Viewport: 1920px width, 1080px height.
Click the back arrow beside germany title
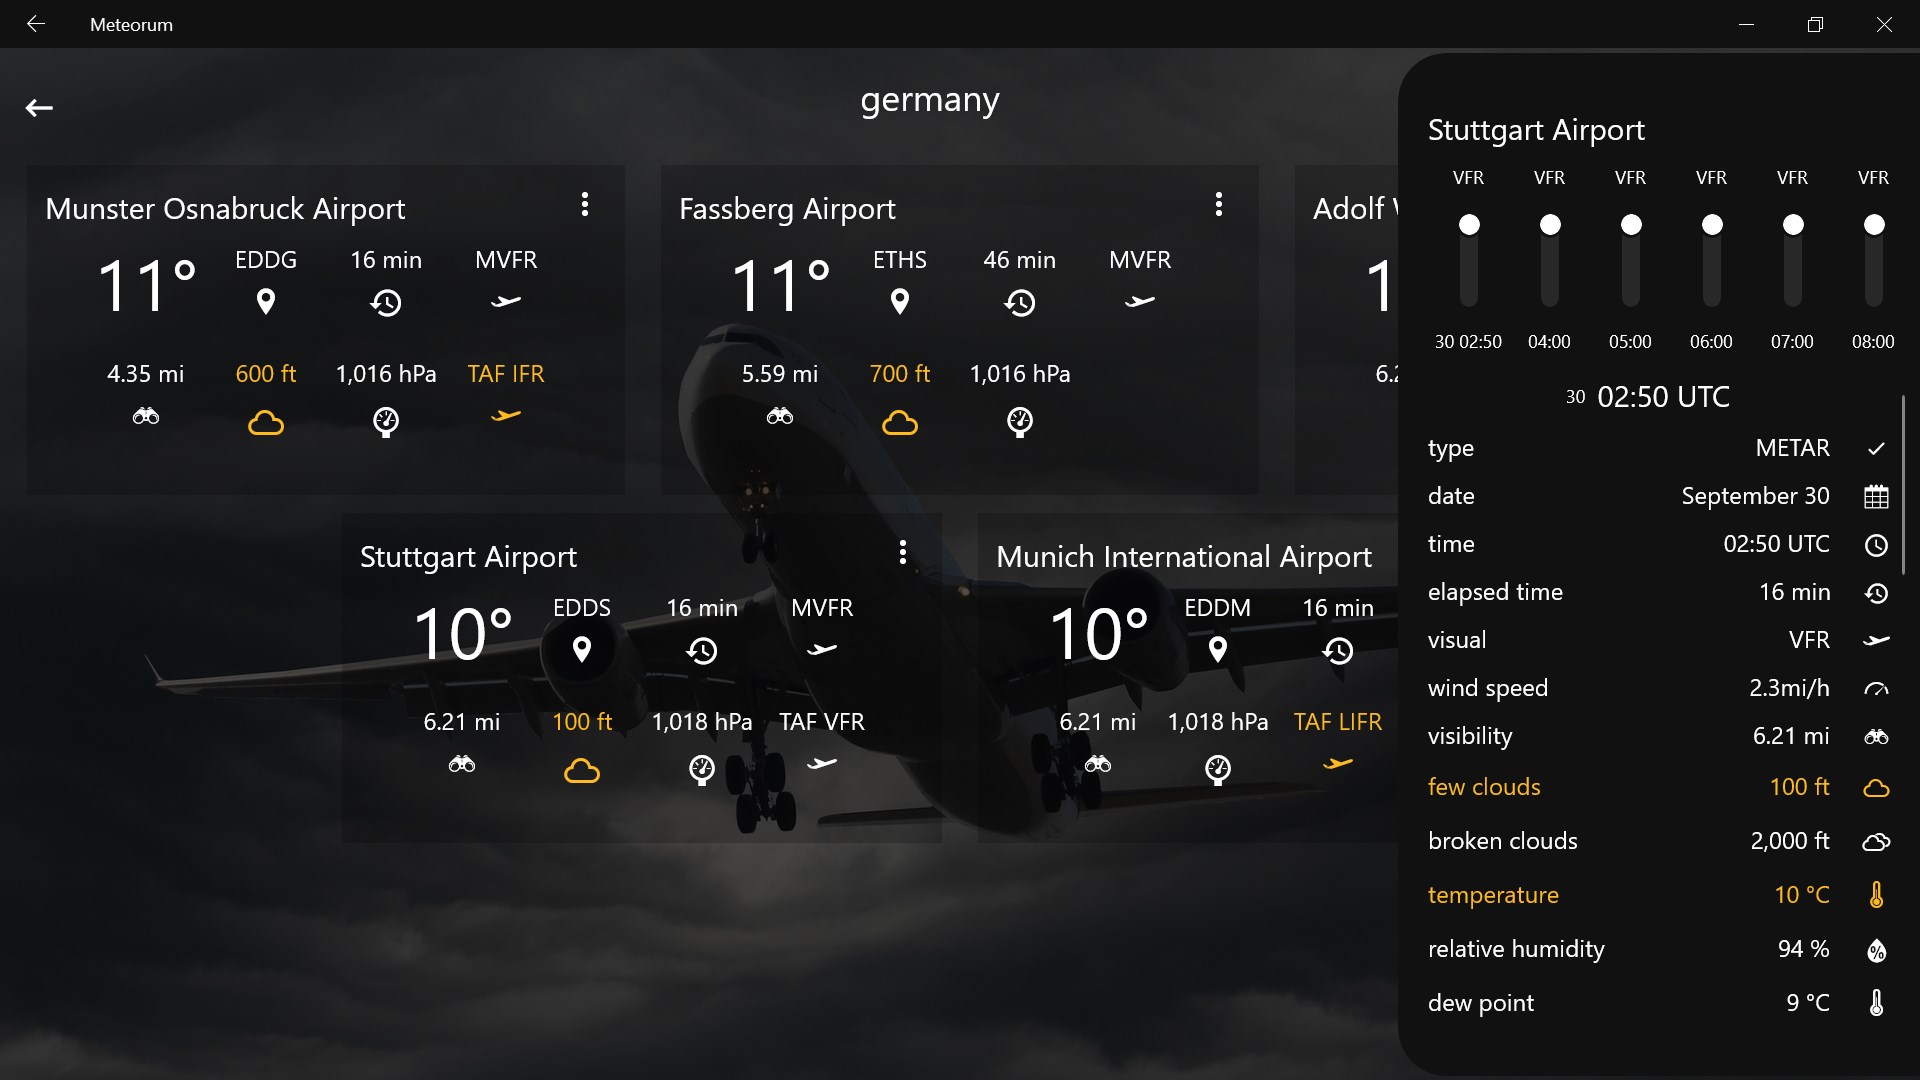(39, 108)
